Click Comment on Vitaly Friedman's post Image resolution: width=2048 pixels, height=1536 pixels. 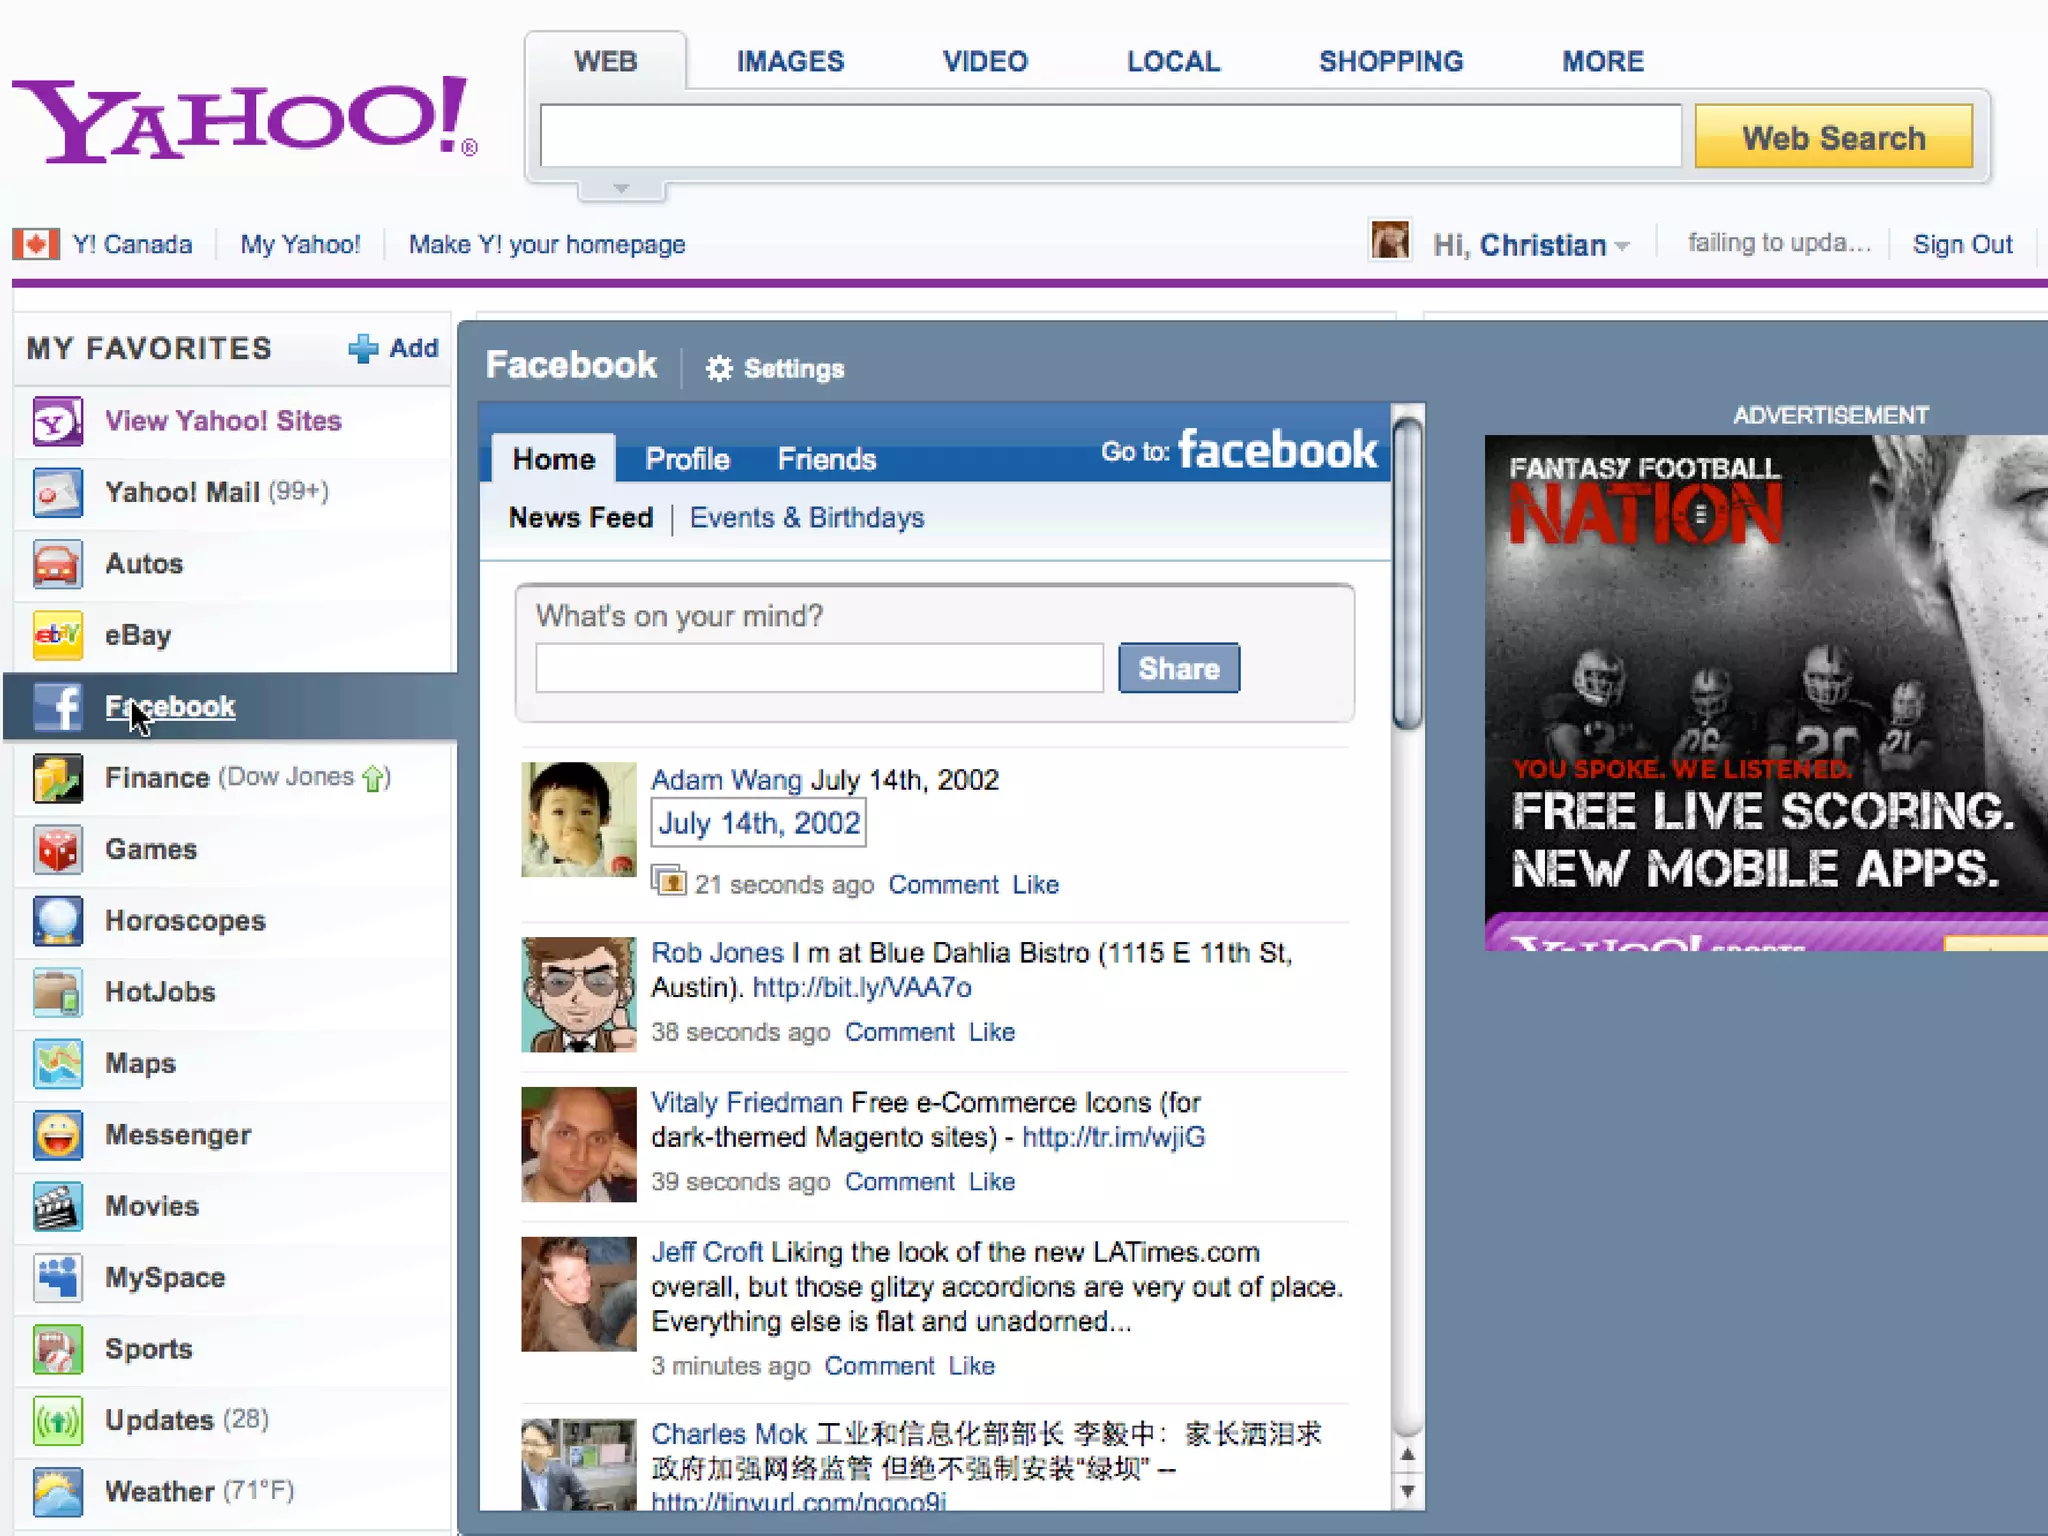point(899,1181)
